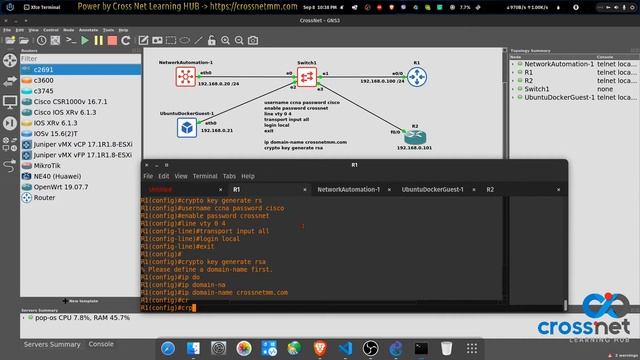Open OBS Studio from dock
The image size is (640, 360).
(x=371, y=348)
